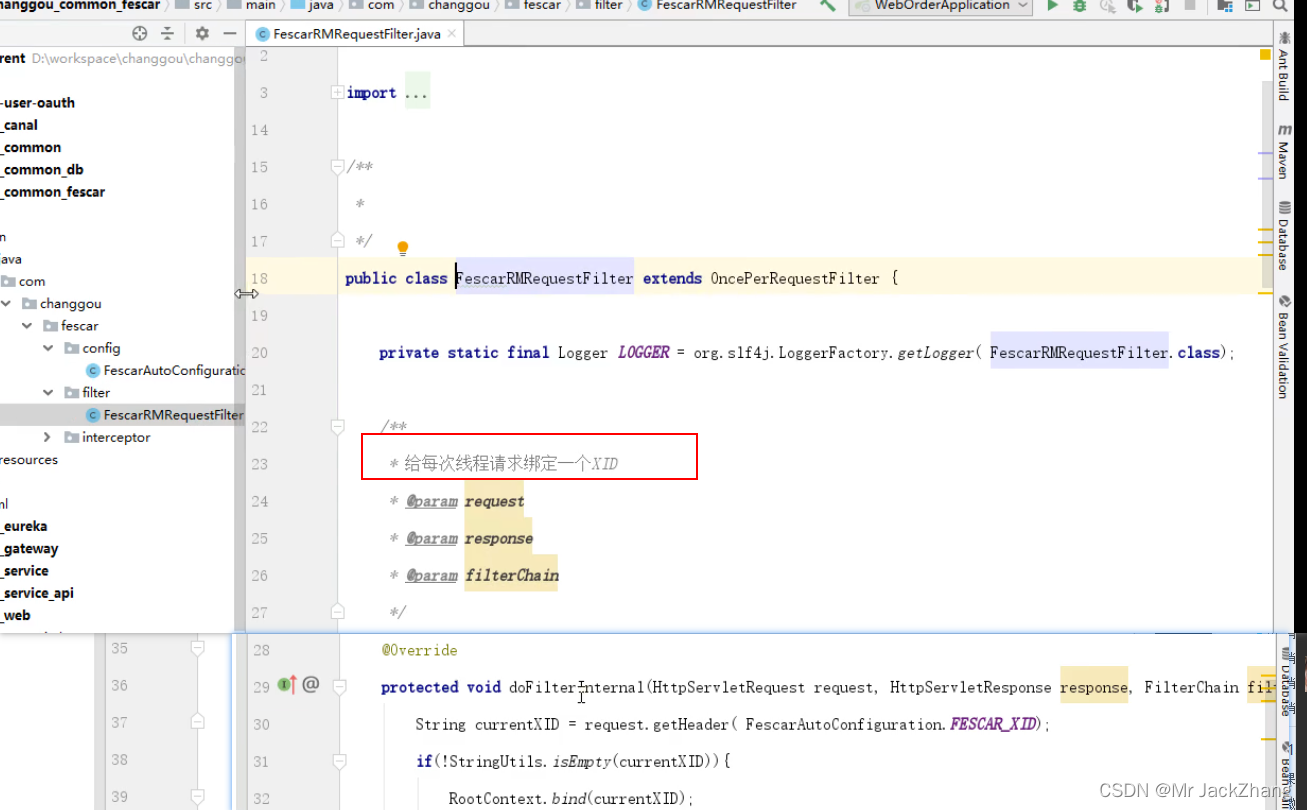Click the LOGGER field name
Viewport: 1307px width, 810px height.
tap(643, 352)
